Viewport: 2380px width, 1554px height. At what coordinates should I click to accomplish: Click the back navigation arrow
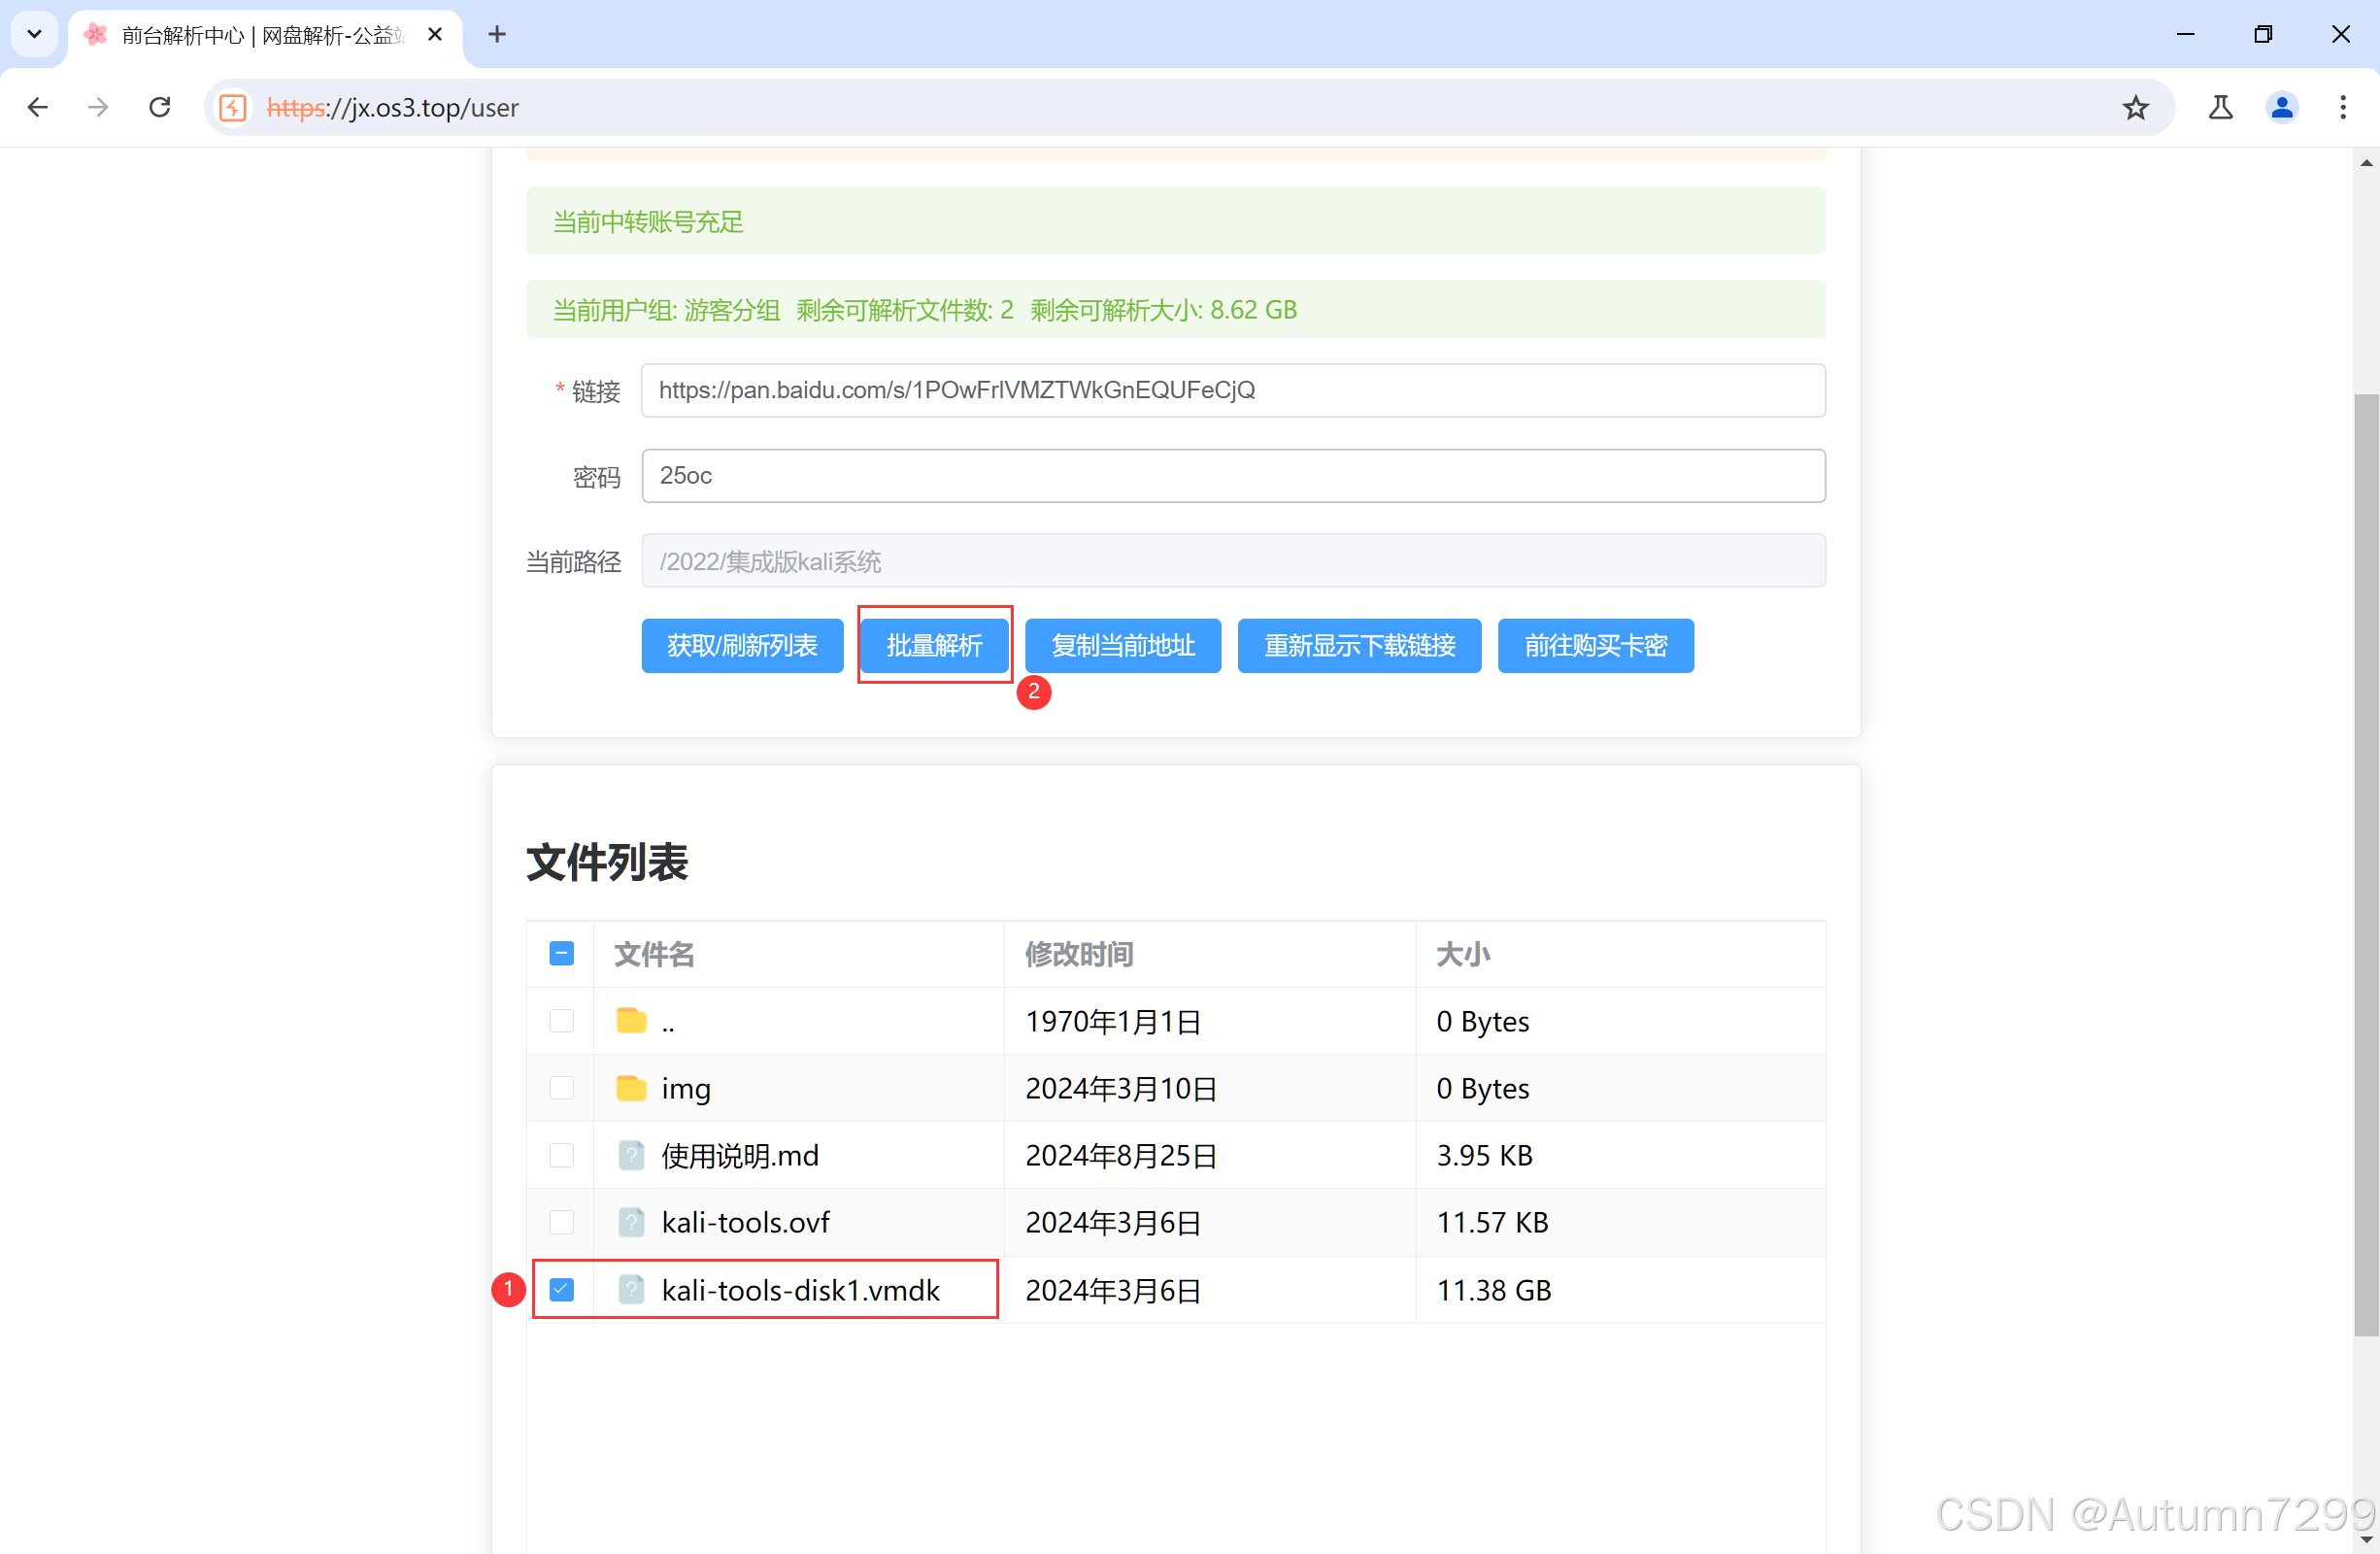point(38,107)
